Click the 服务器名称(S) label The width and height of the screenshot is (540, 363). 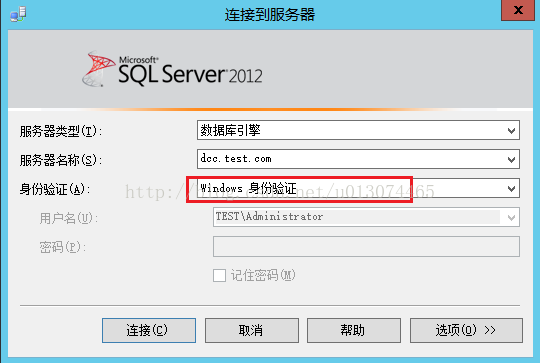[61, 160]
